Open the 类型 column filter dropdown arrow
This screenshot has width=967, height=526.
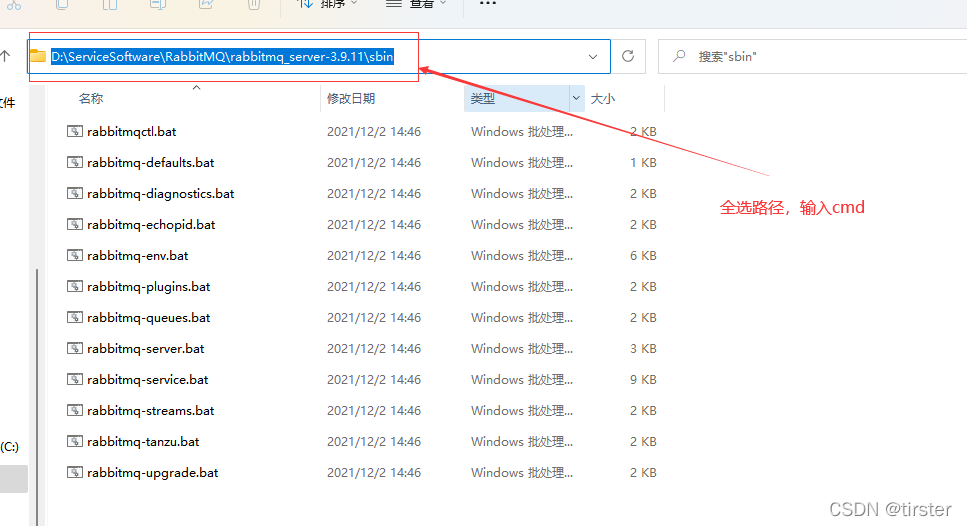[x=576, y=98]
